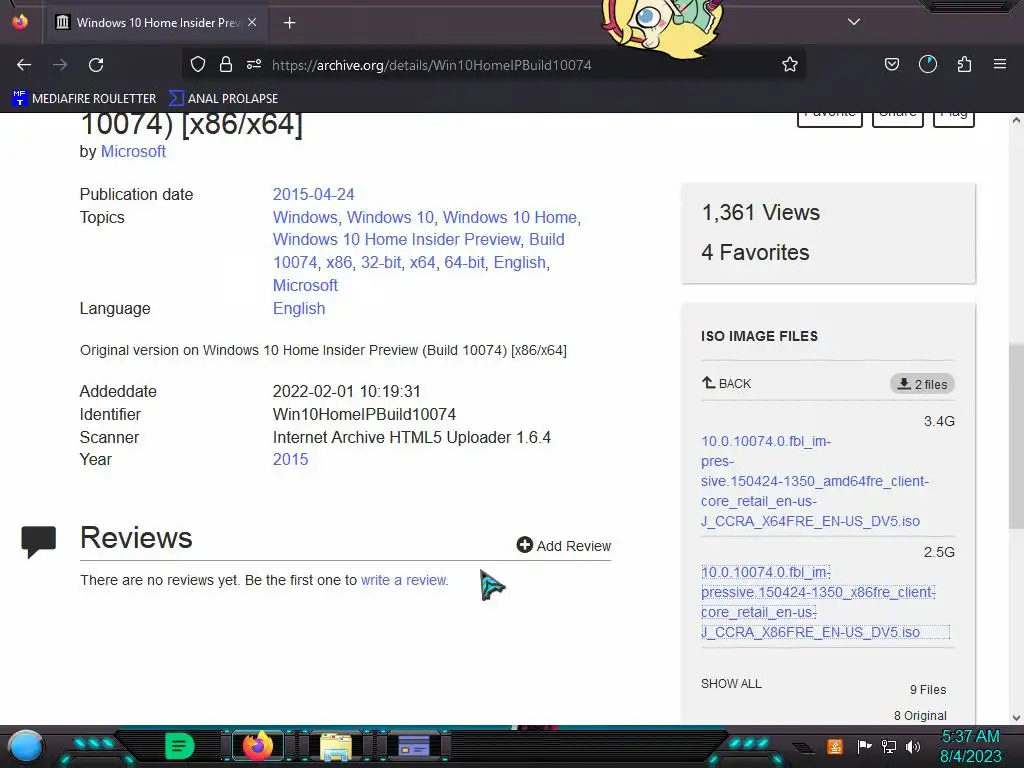Open the Microsoft author link
The width and height of the screenshot is (1024, 768).
coord(133,152)
